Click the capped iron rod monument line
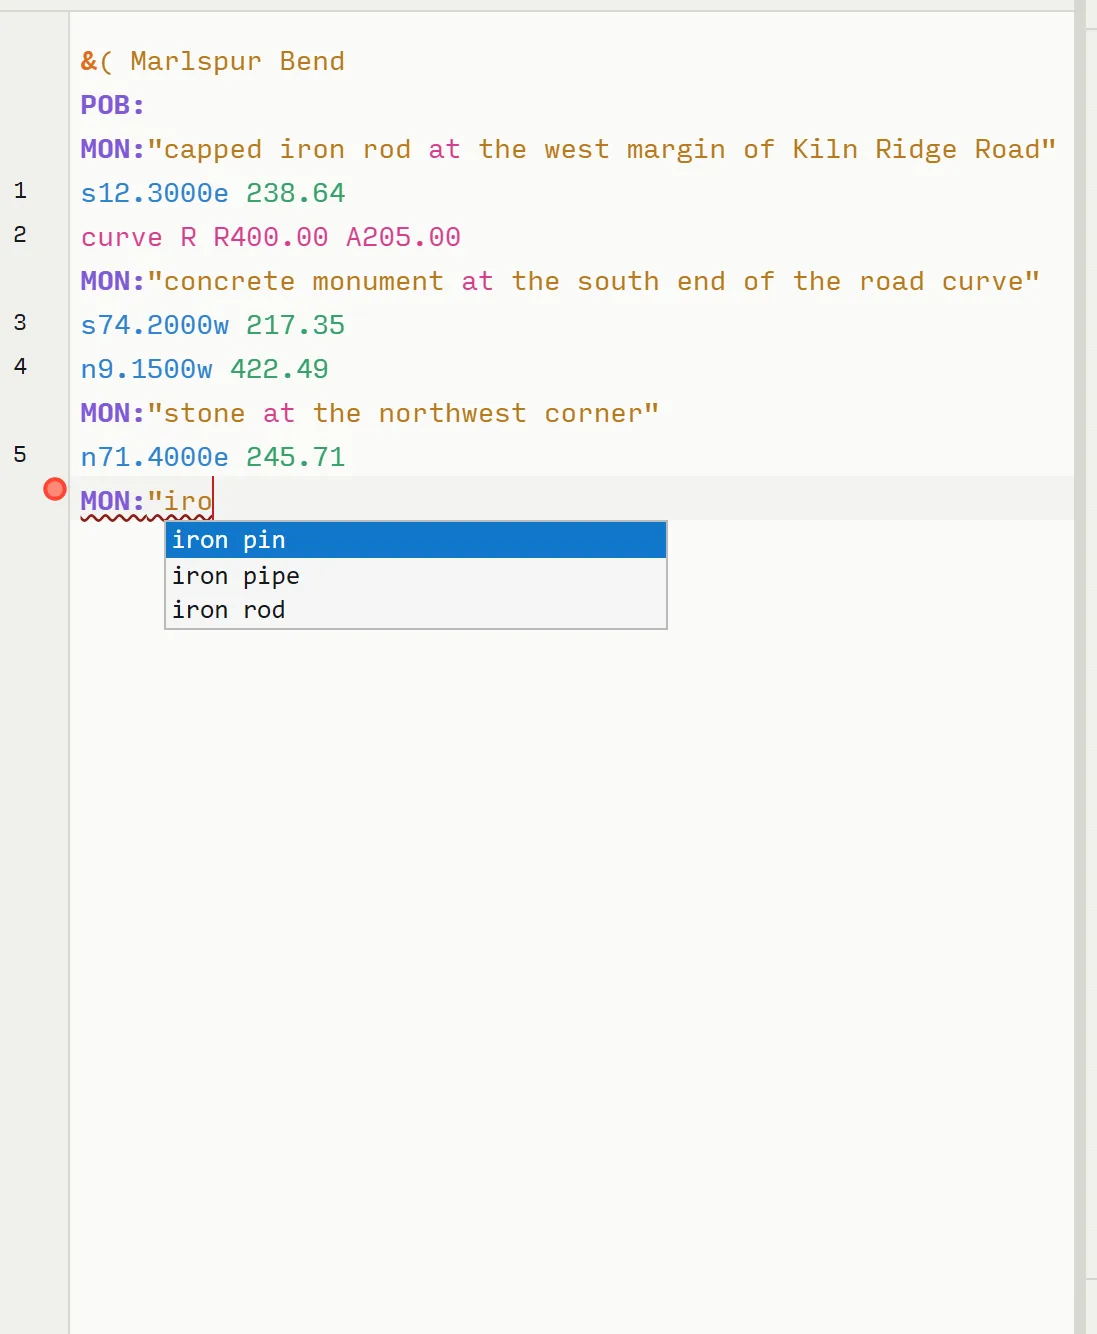Image resolution: width=1097 pixels, height=1334 pixels. coord(568,150)
